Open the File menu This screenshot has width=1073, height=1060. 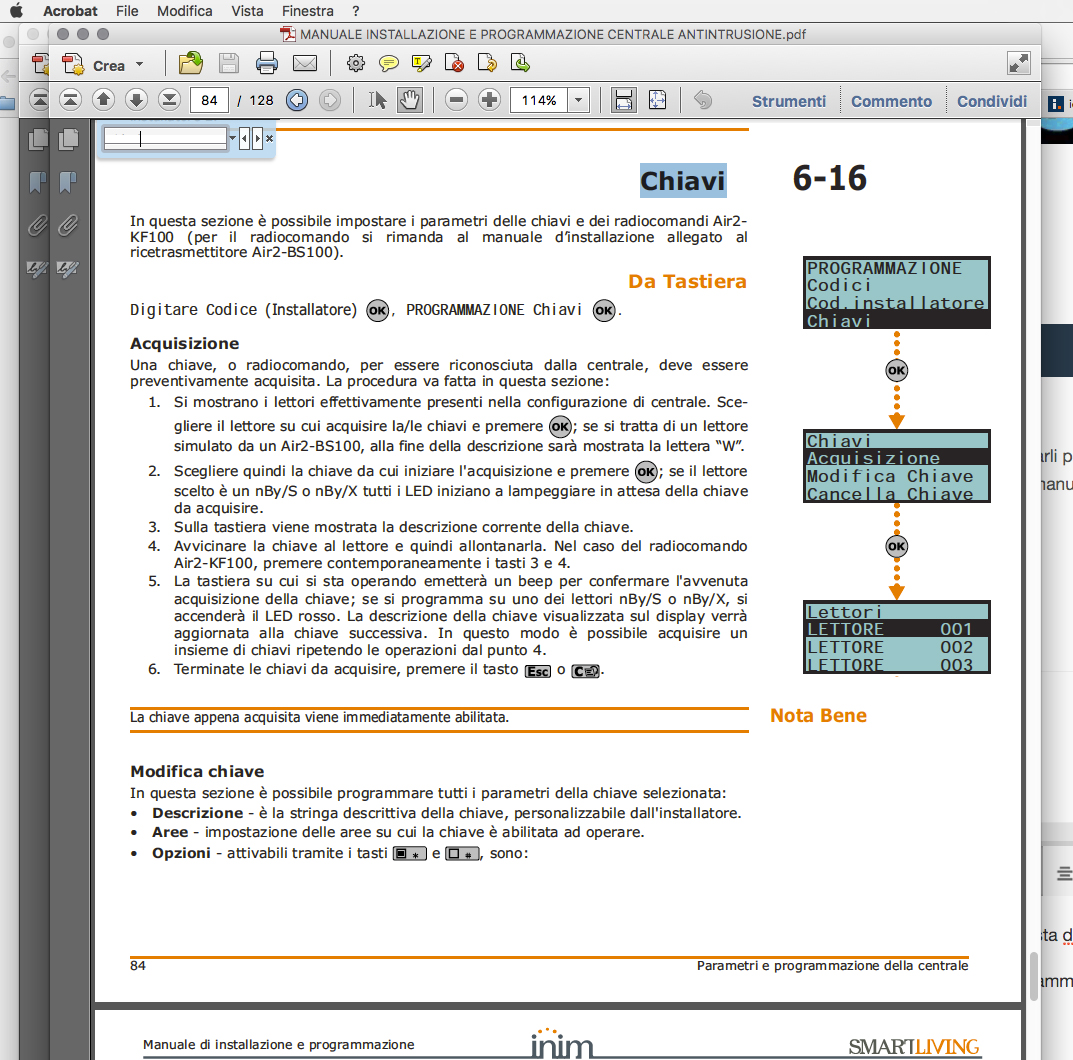[x=127, y=11]
